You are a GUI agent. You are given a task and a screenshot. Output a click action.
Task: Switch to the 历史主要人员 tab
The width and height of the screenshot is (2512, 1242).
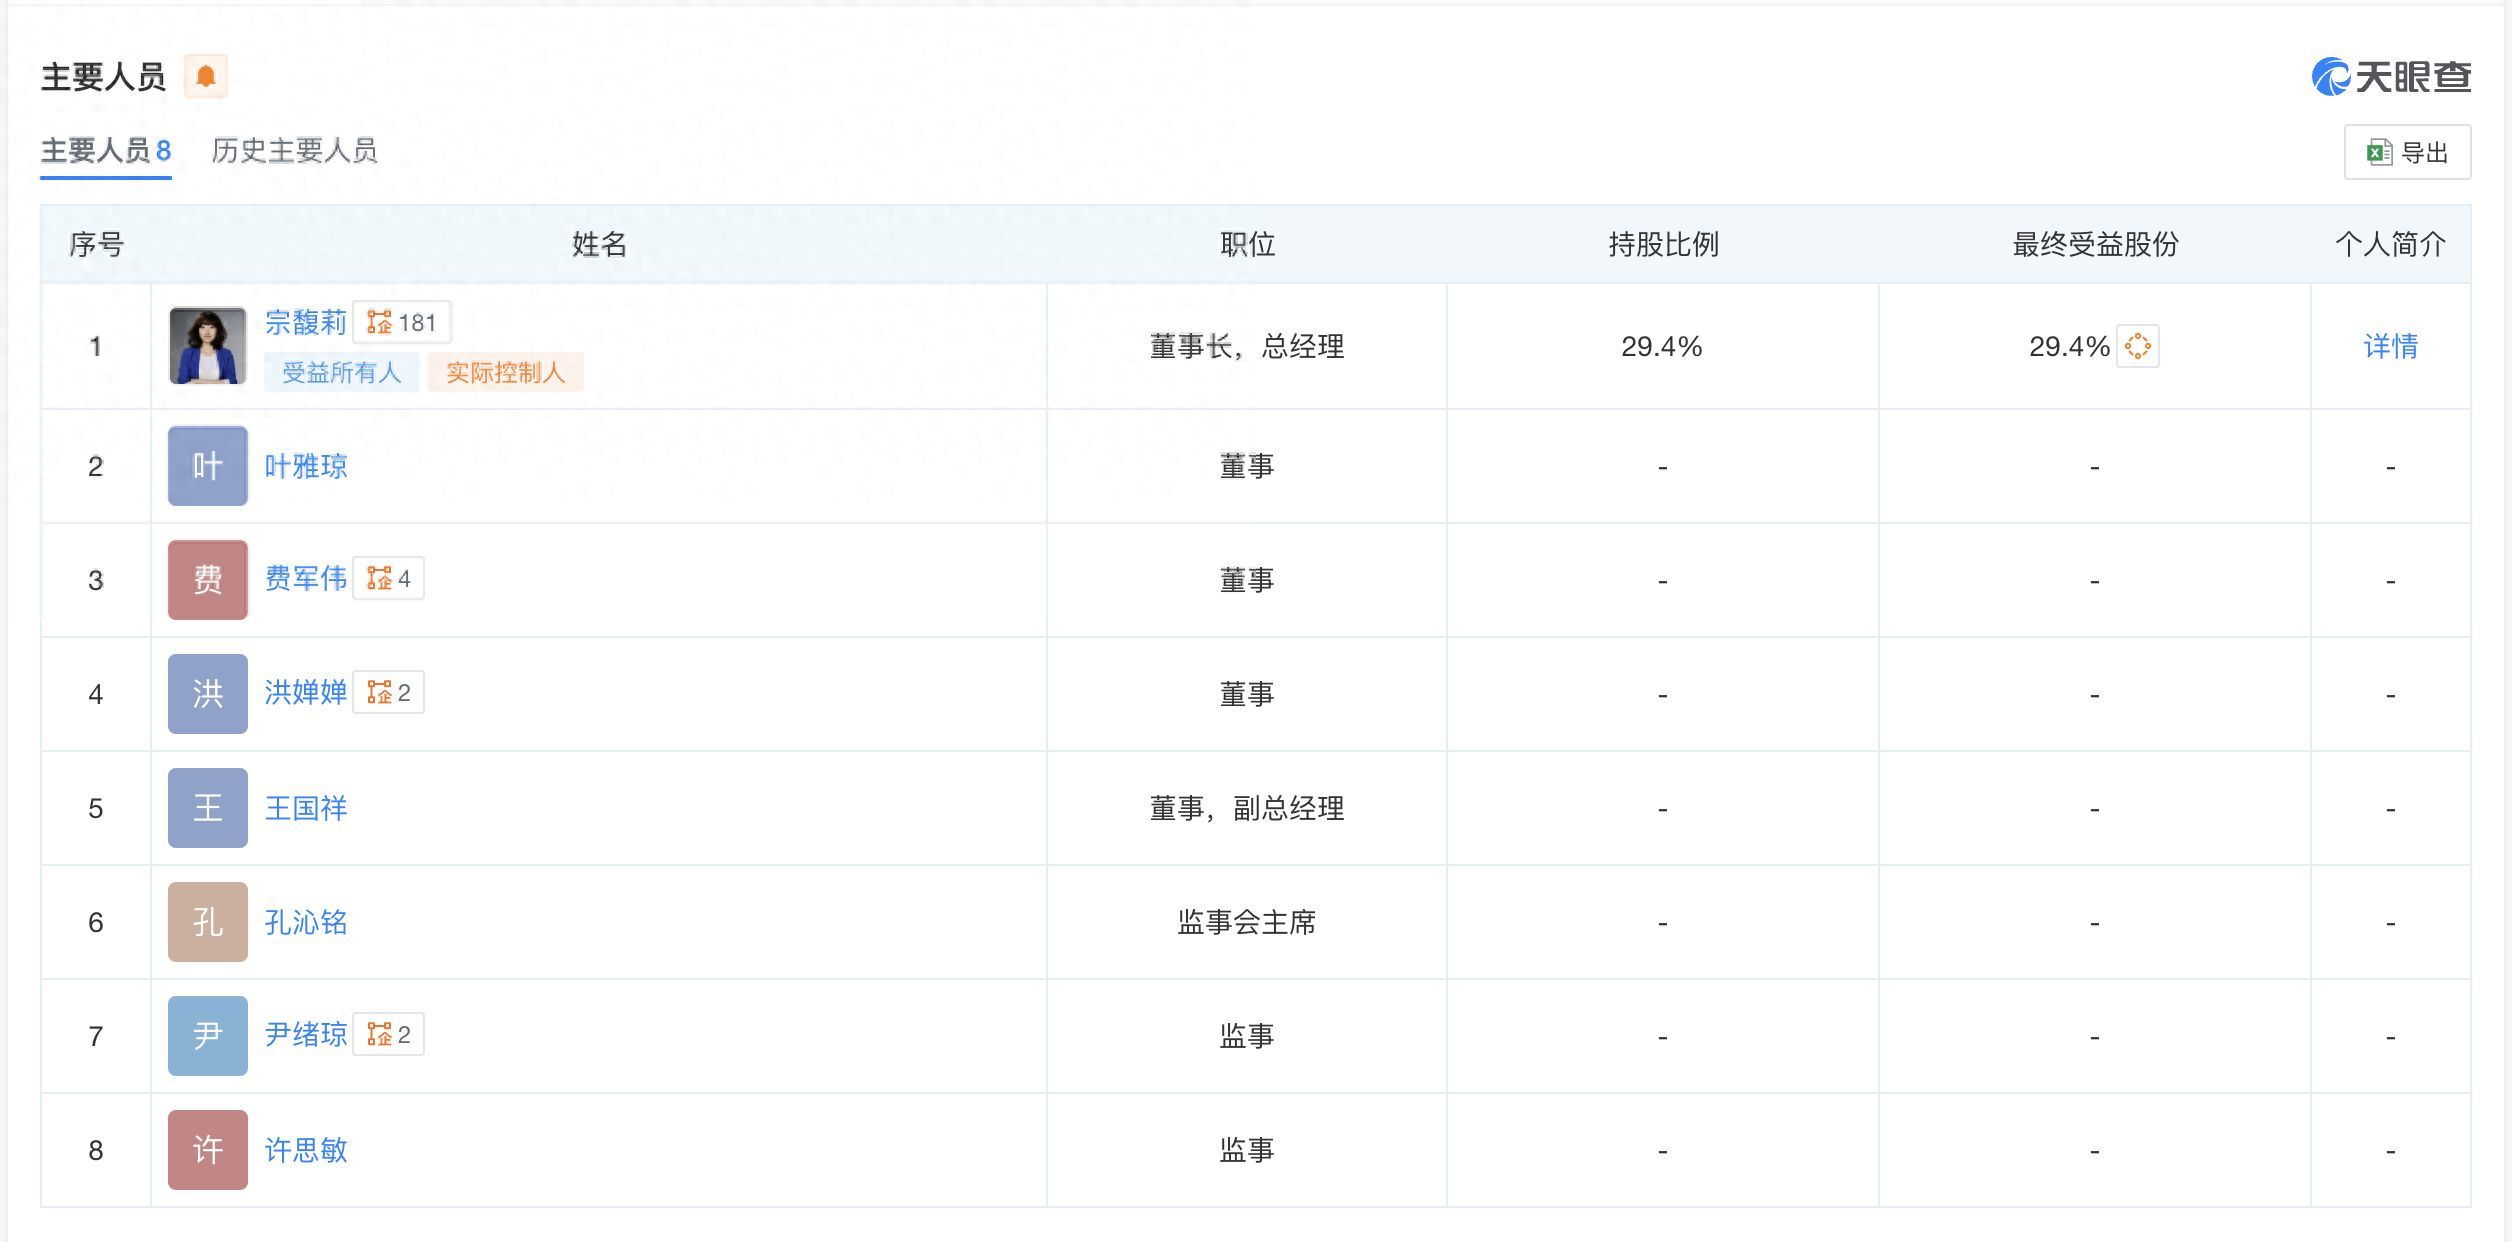coord(294,151)
